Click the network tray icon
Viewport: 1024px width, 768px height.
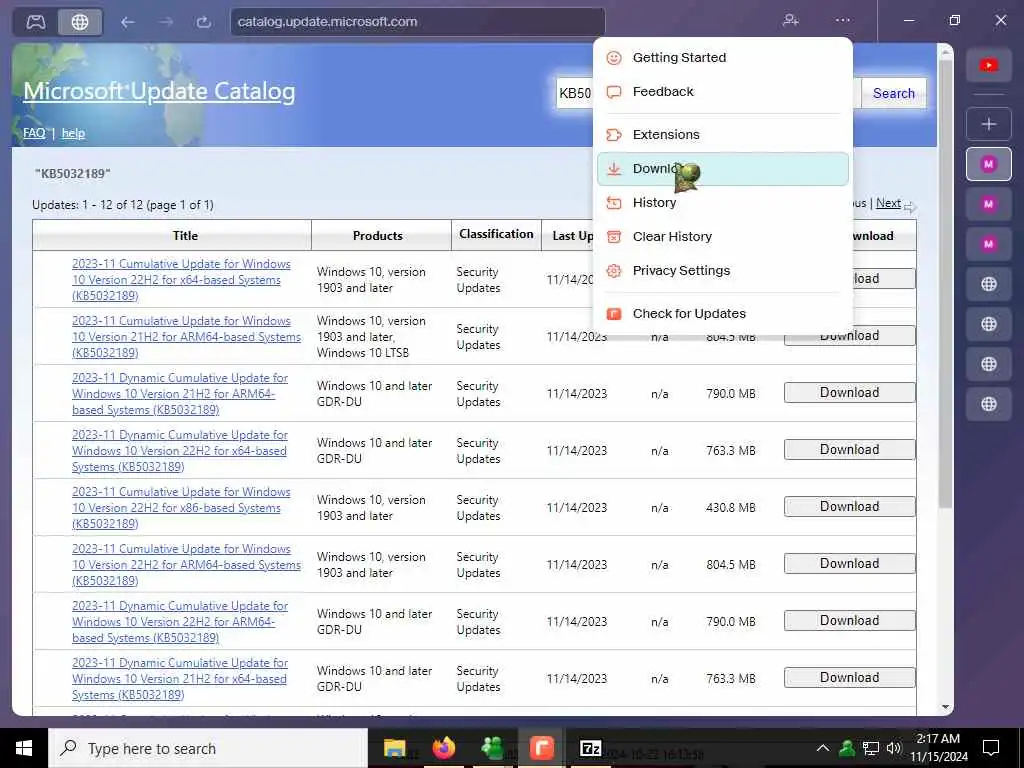coord(871,748)
